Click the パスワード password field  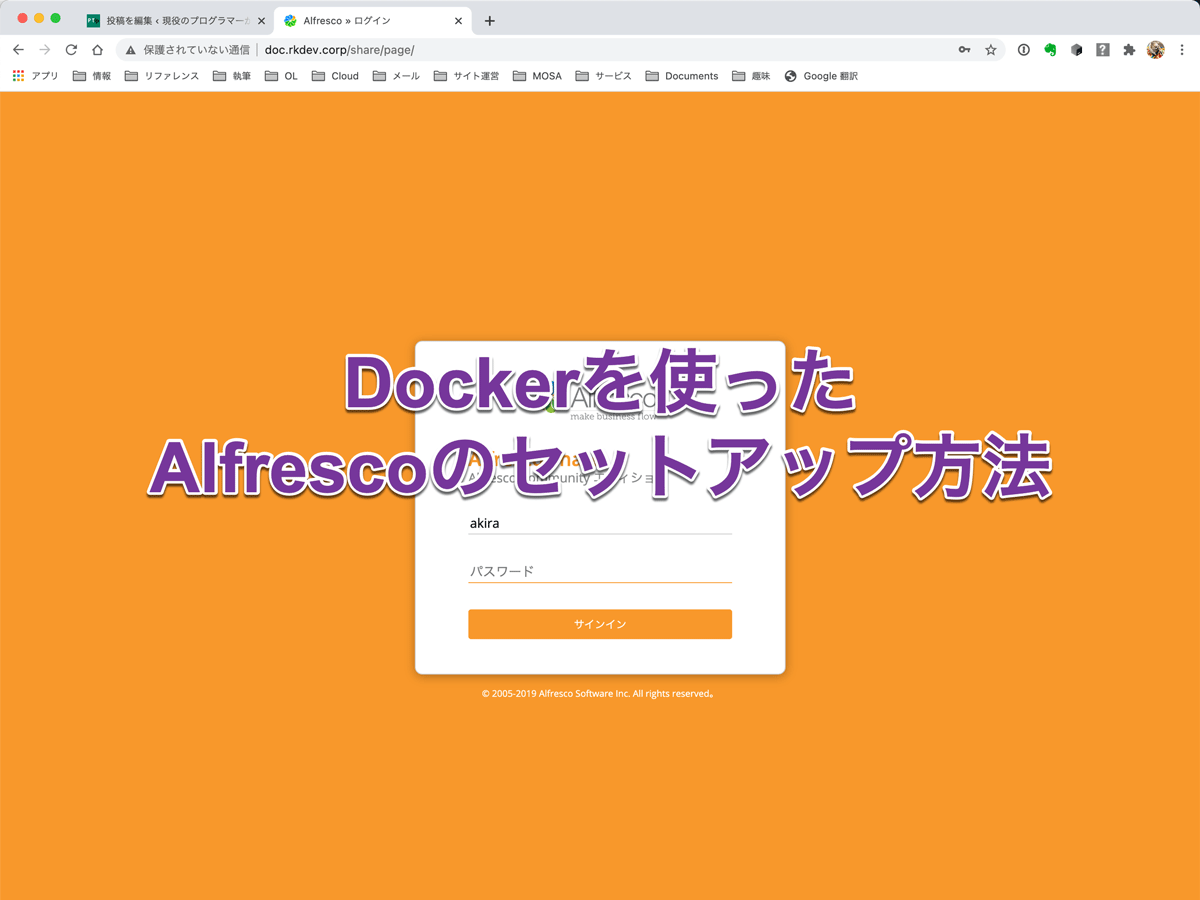click(x=600, y=571)
